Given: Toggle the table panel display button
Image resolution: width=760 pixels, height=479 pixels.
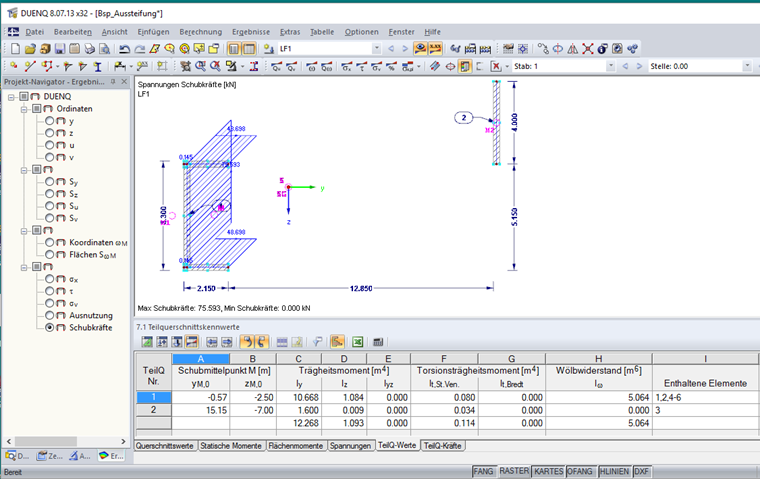Looking at the screenshot, I should [x=249, y=48].
